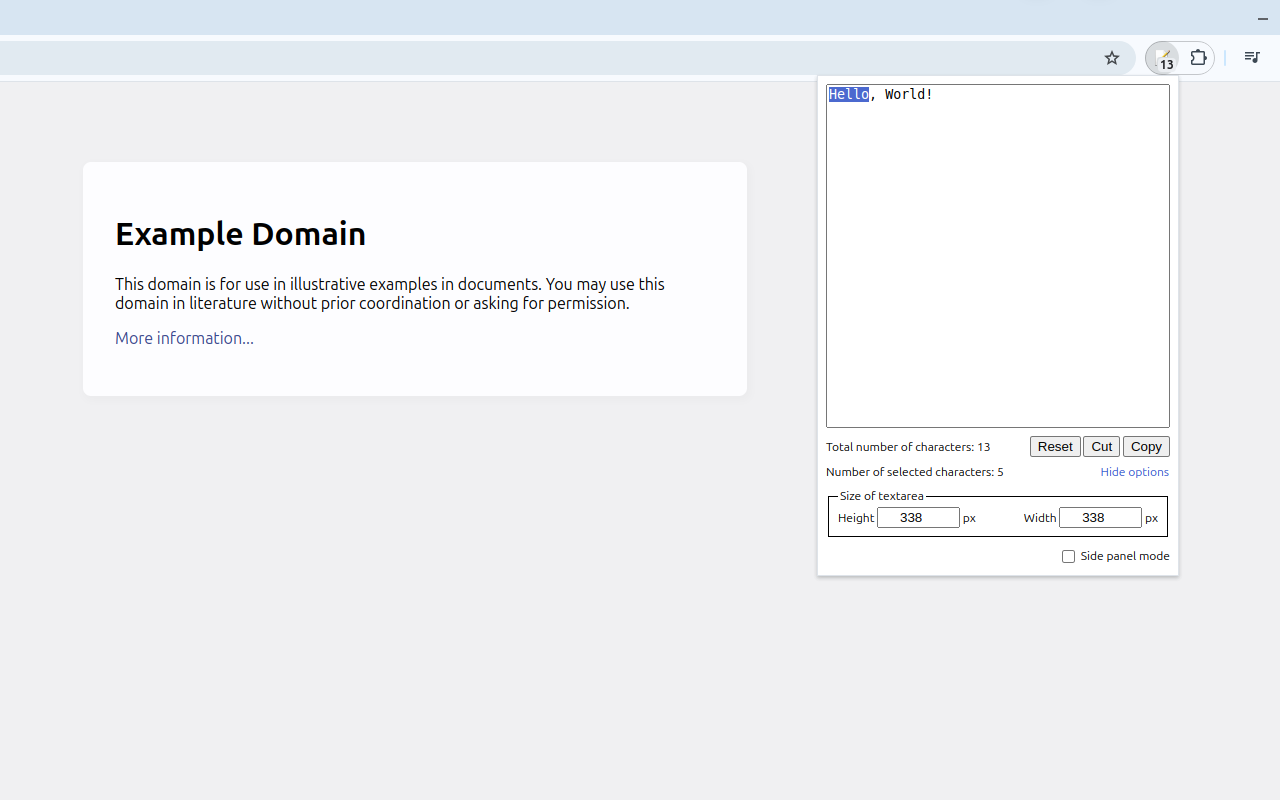The width and height of the screenshot is (1280, 800).
Task: Click the Number of selected characters text
Action: [x=914, y=472]
